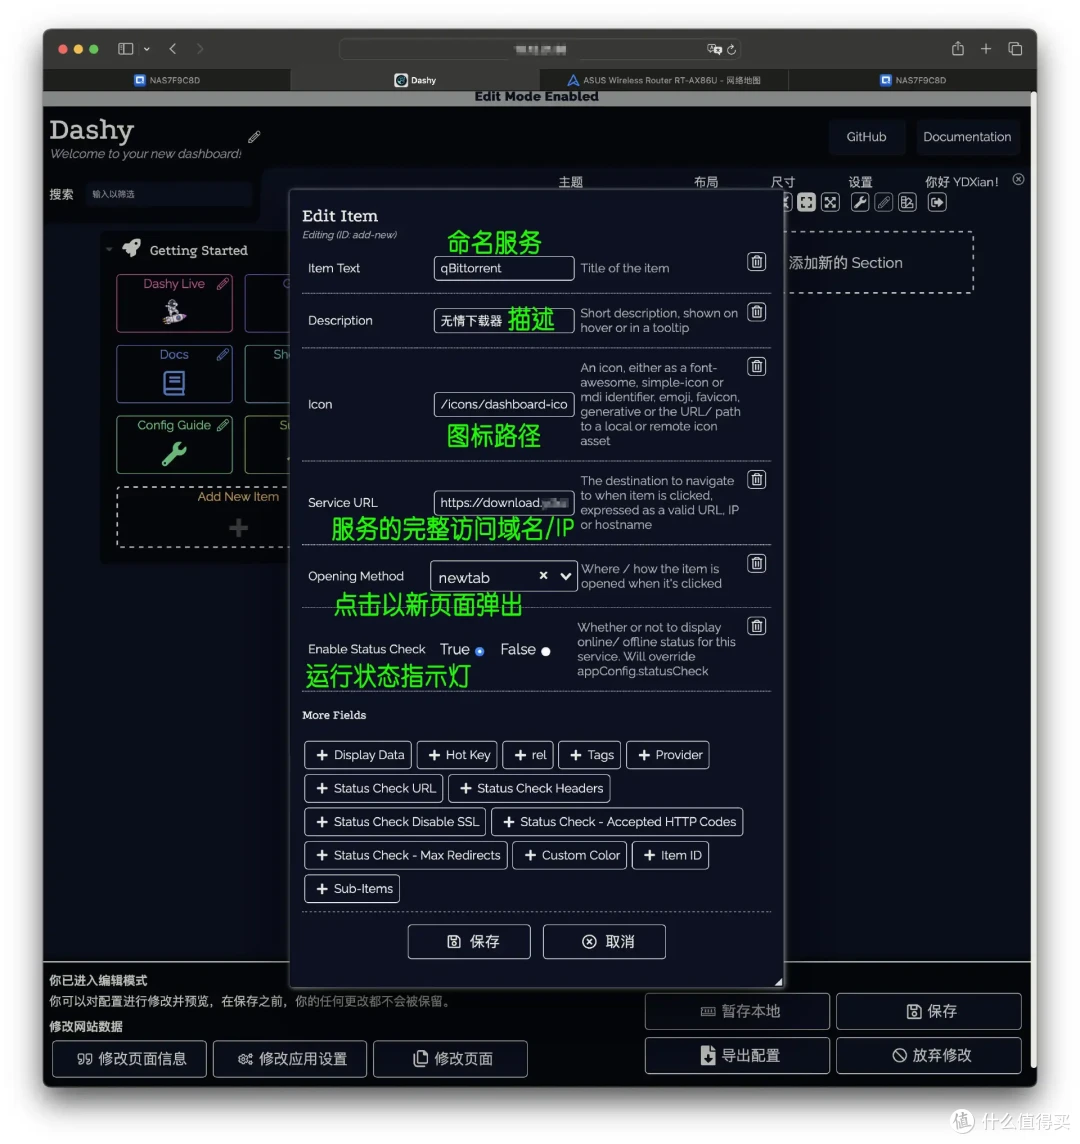Image resolution: width=1080 pixels, height=1144 pixels.
Task: Translate page icon in address bar
Action: [714, 50]
